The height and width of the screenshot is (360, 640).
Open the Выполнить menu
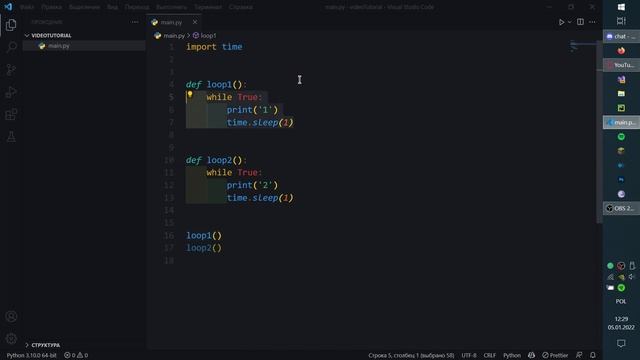click(x=172, y=7)
